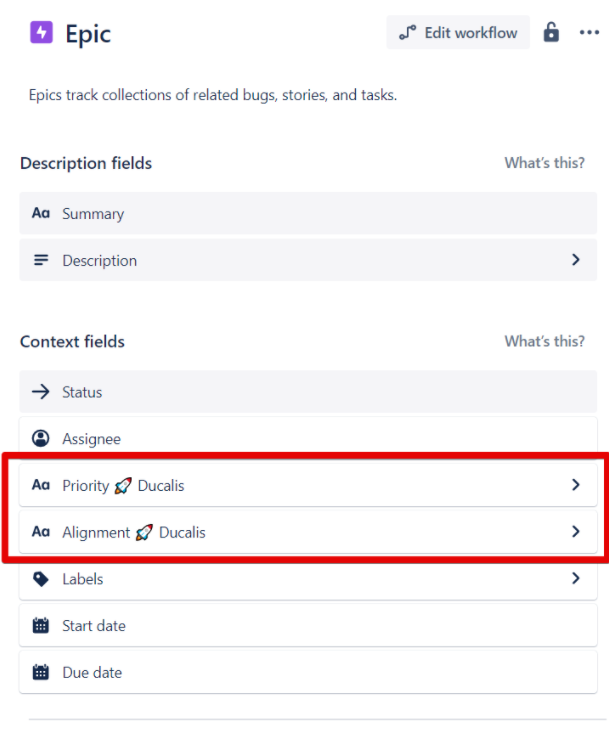Click the purple Epic lightning icon
The width and height of the screenshot is (609, 739).
click(x=41, y=33)
